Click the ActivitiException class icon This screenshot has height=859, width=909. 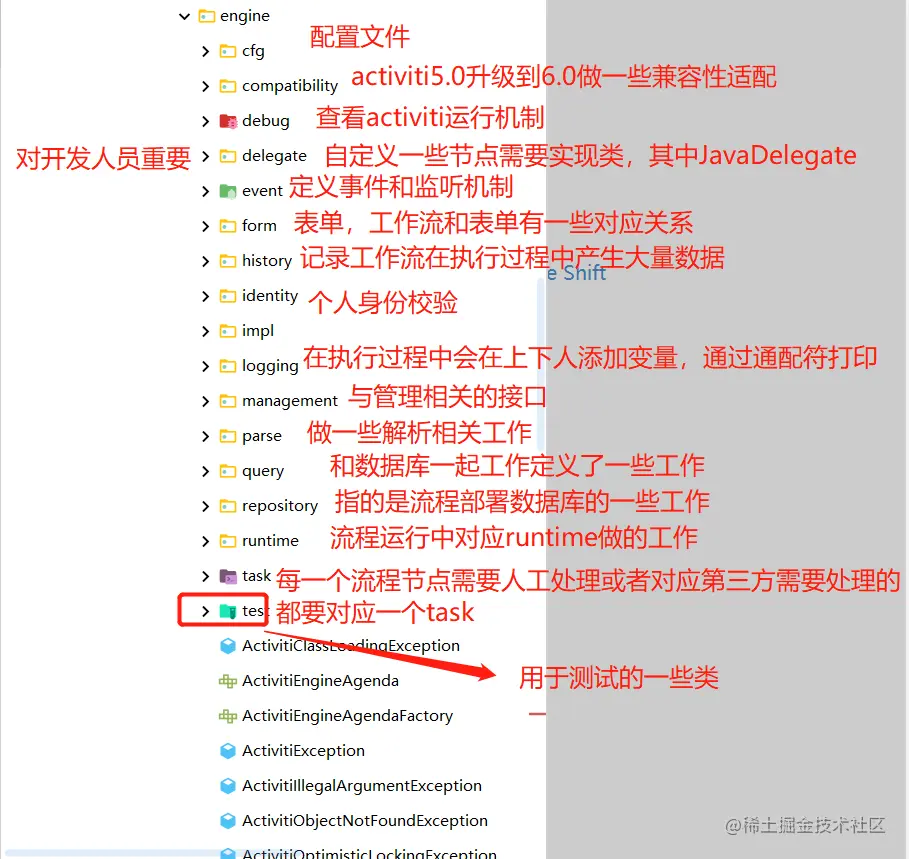pyautogui.click(x=228, y=750)
